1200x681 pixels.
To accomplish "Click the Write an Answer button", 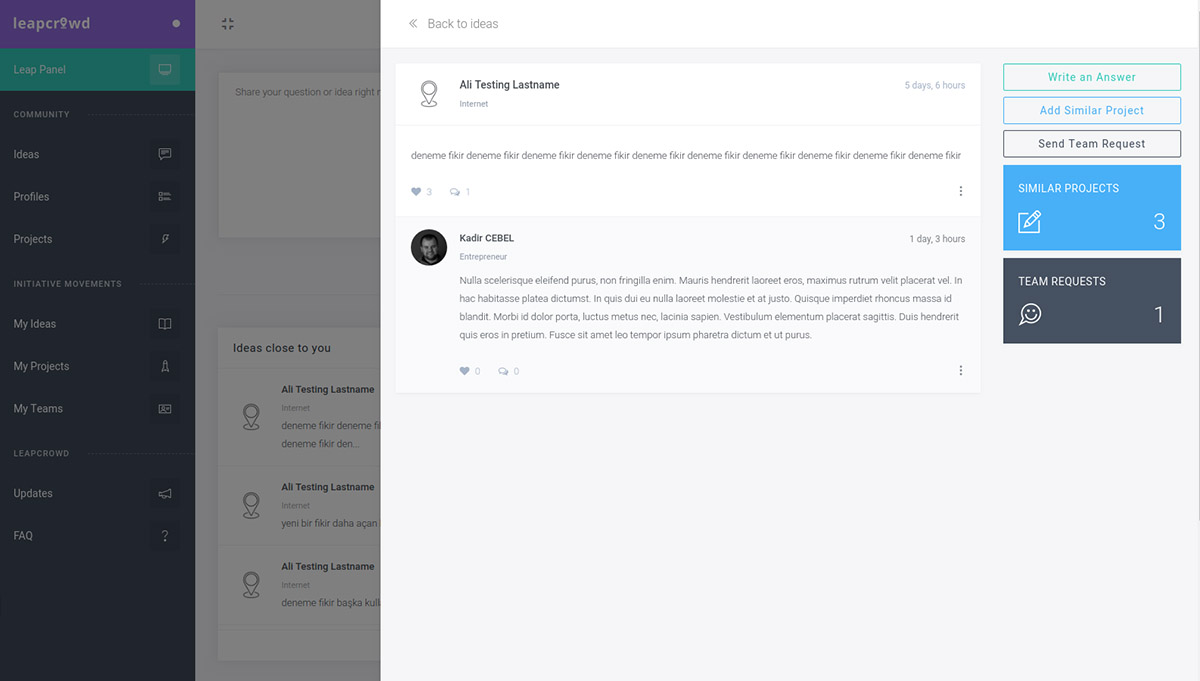I will [1092, 77].
